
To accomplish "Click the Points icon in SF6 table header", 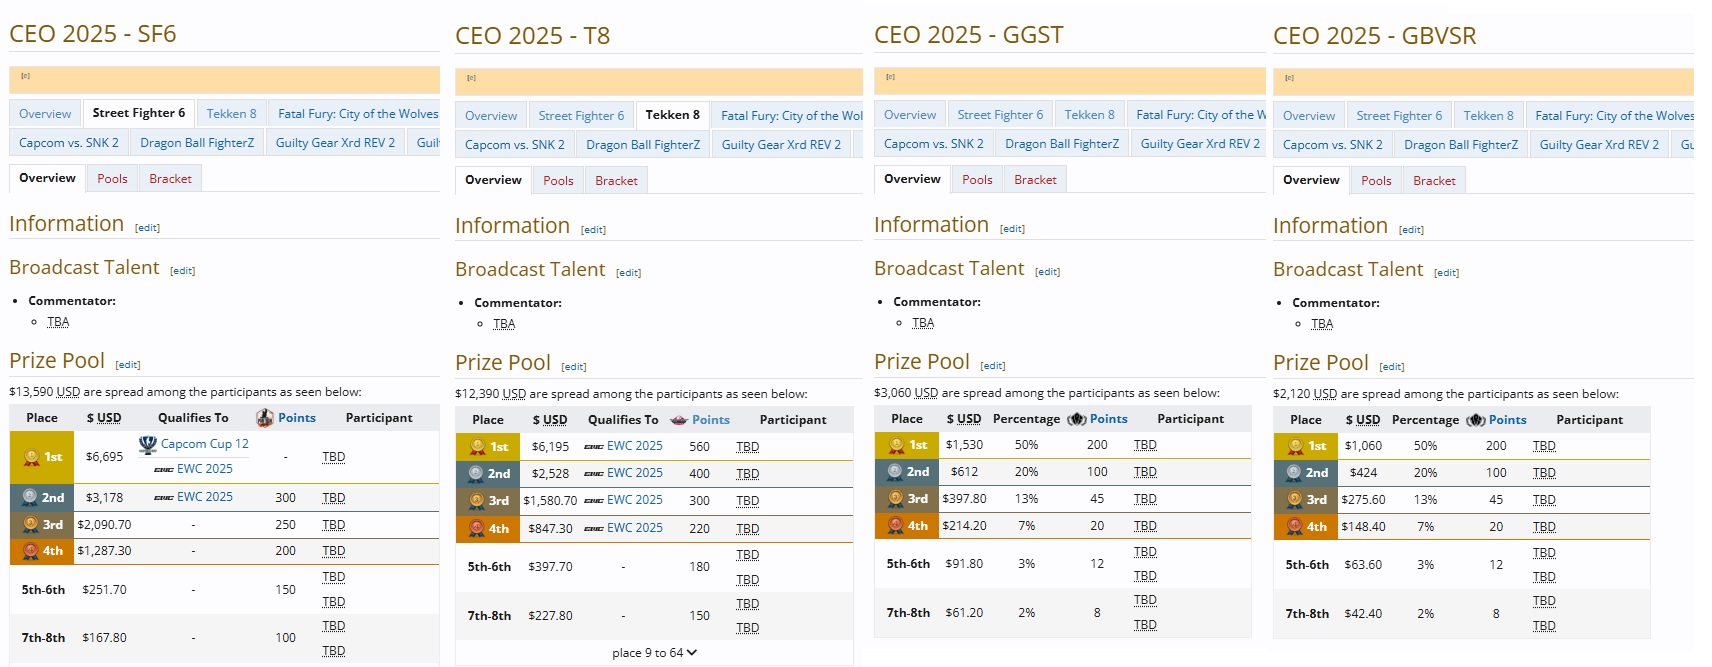I will coord(264,418).
